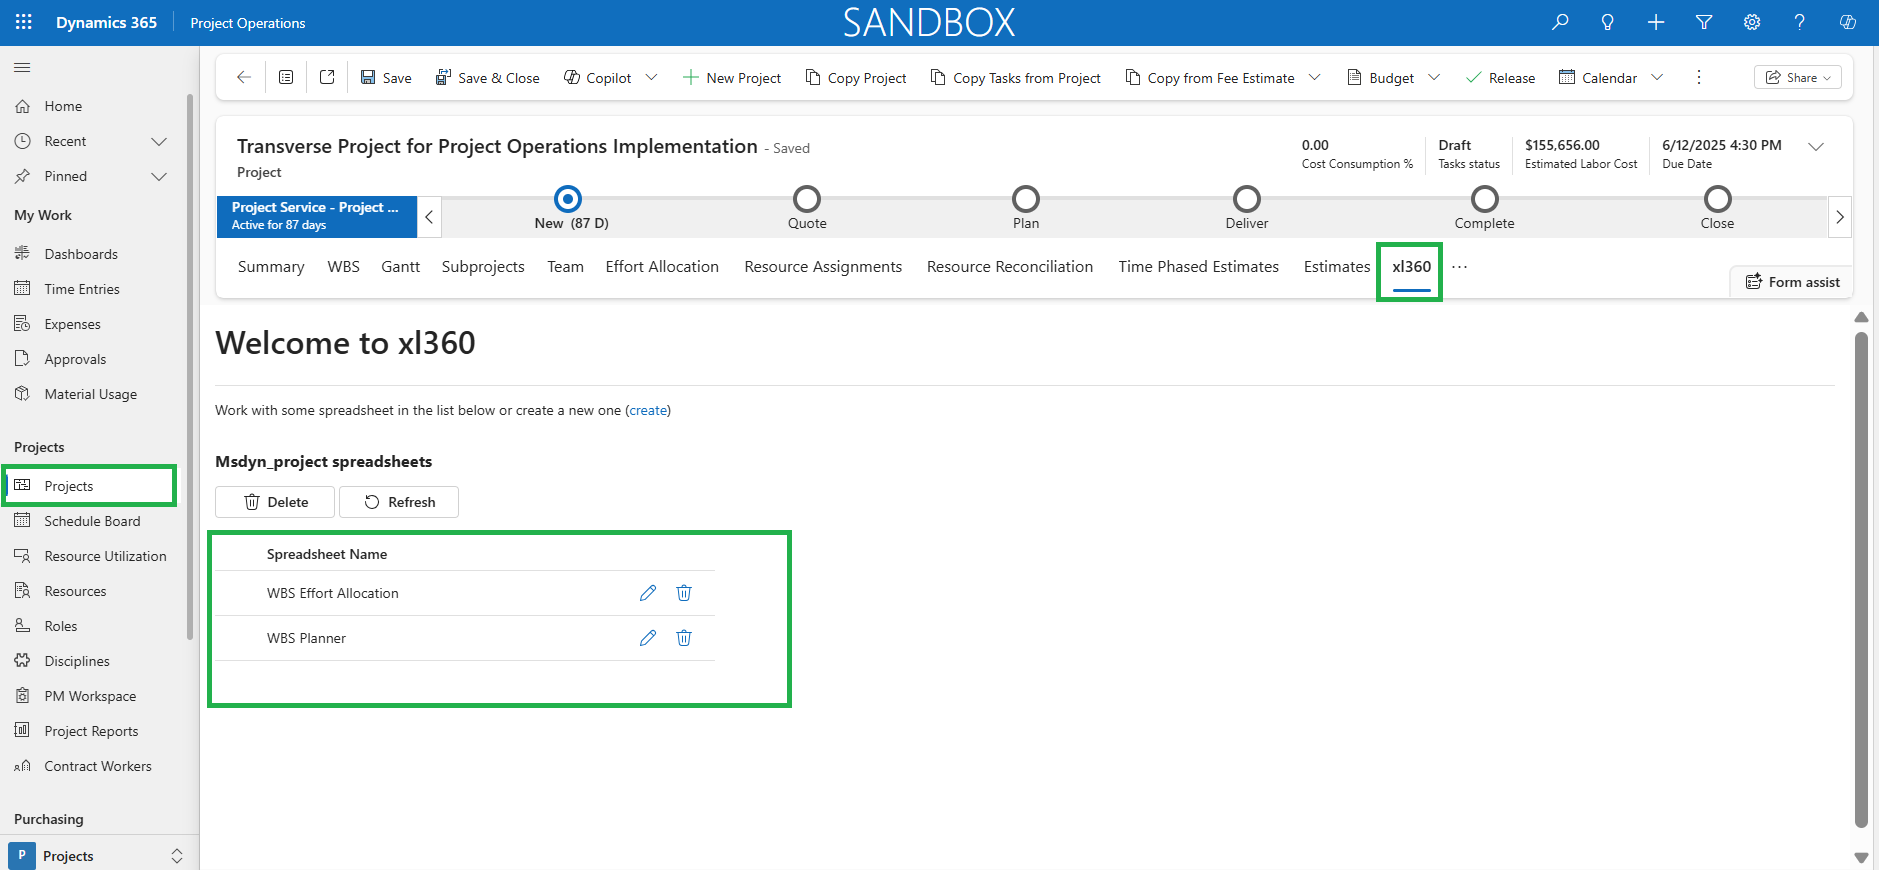1879x870 pixels.
Task: Expand the Recent section chevron
Action: click(158, 141)
